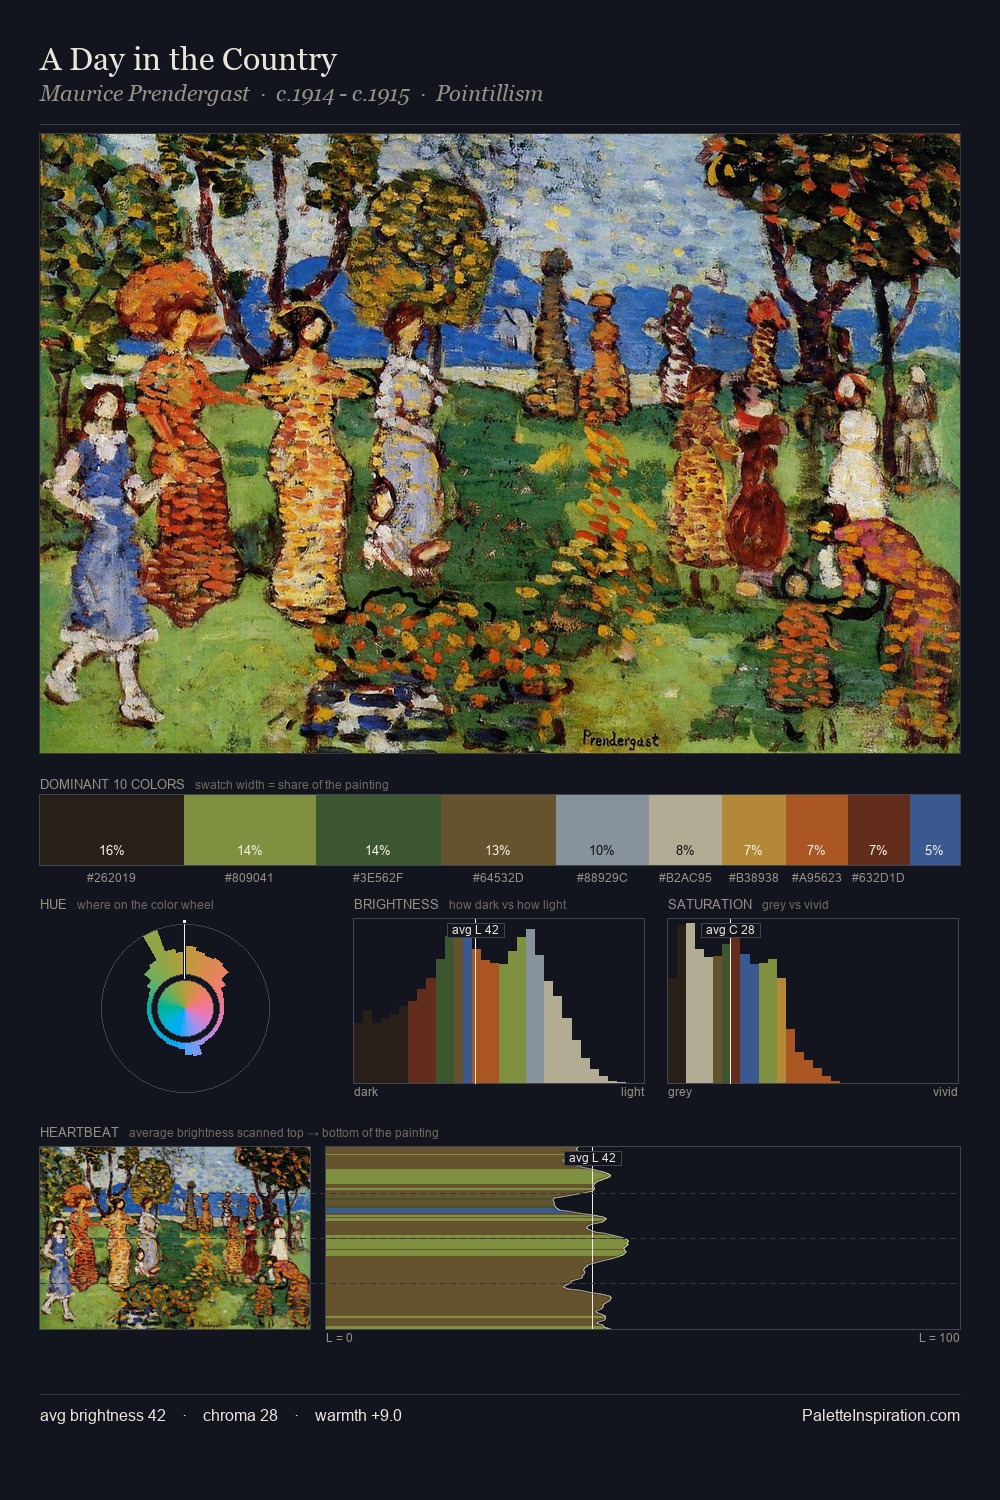
Task: Open the PaletteInspiration.com link
Action: [881, 1416]
